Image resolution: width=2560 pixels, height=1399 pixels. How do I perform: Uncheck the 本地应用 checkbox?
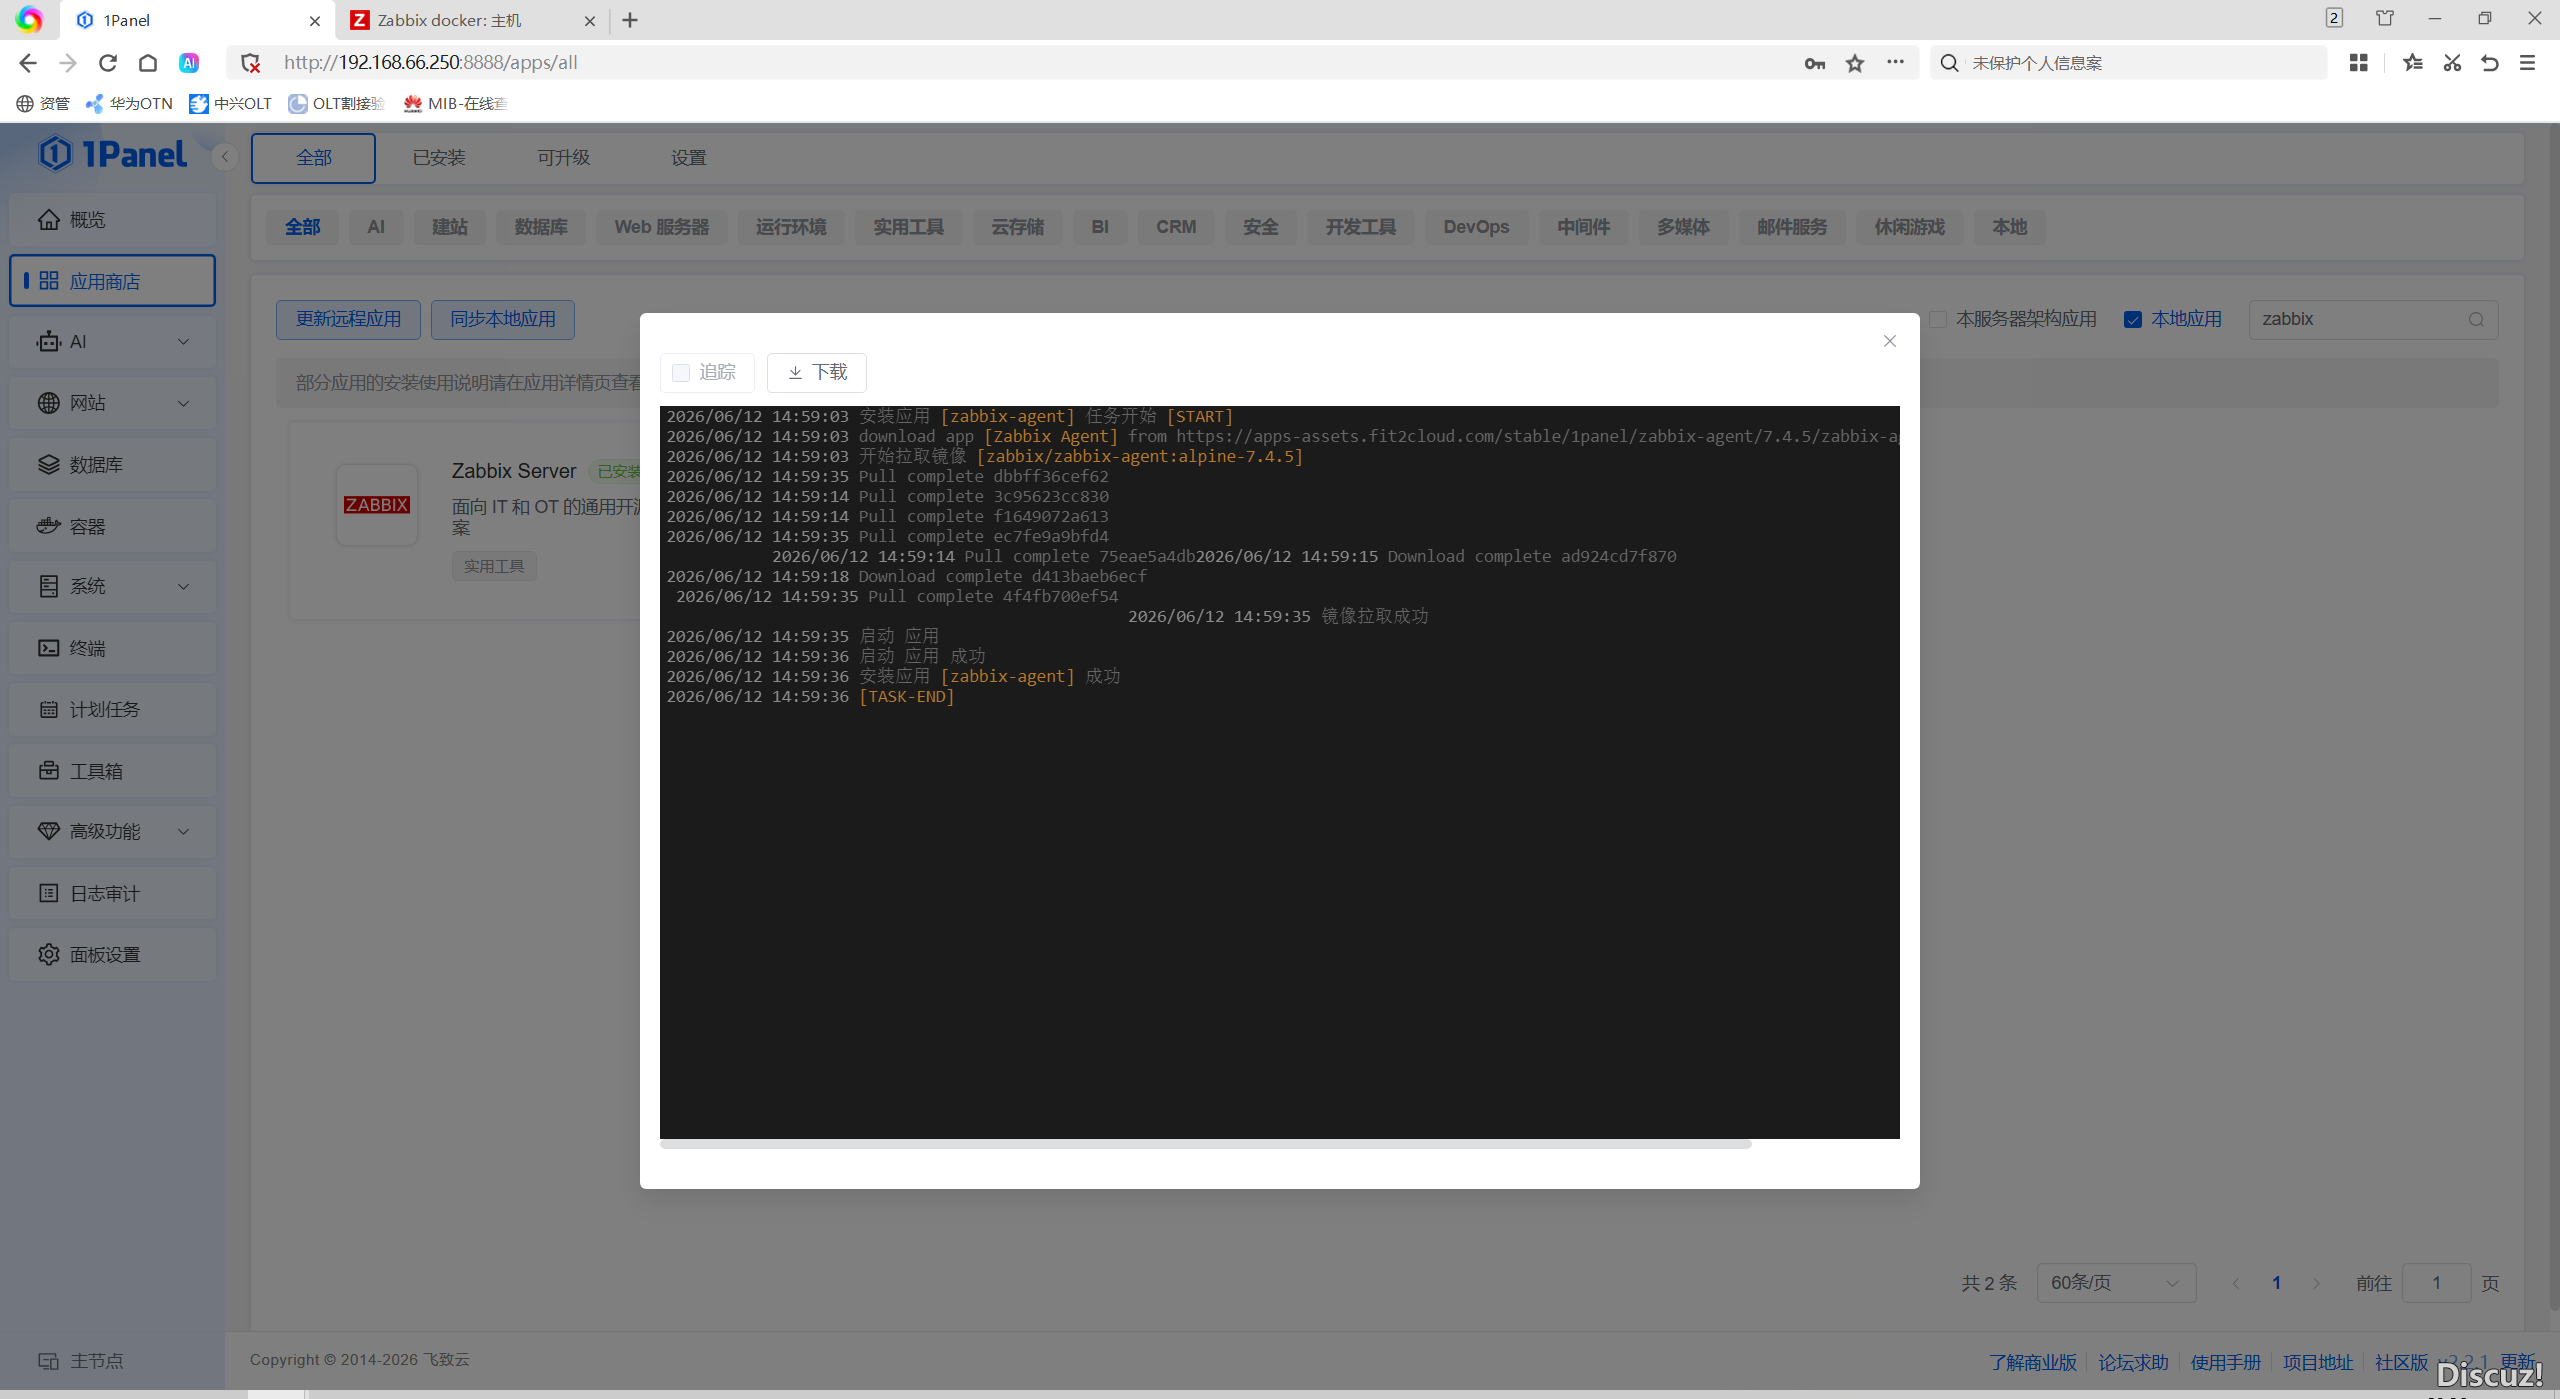click(x=2133, y=319)
